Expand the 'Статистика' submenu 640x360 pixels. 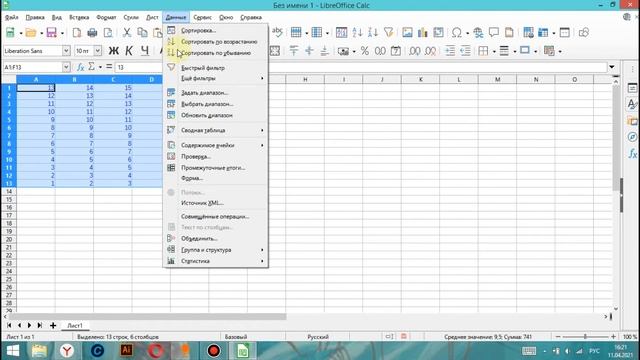point(216,261)
